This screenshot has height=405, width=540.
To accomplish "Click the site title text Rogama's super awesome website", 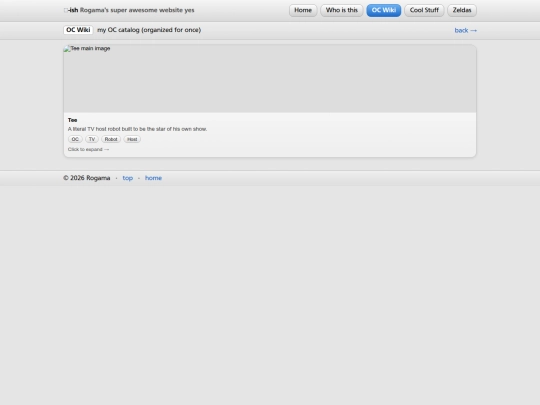I will (x=137, y=10).
